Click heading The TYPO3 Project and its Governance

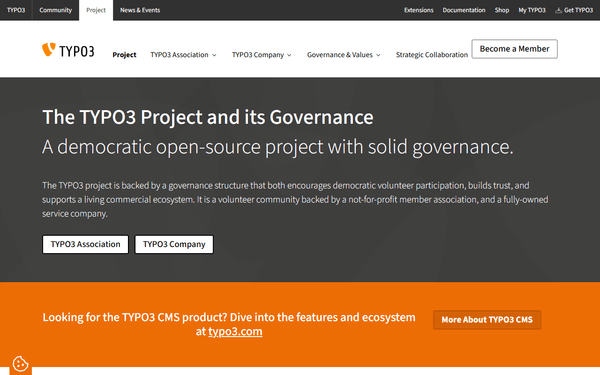pyautogui.click(x=208, y=117)
